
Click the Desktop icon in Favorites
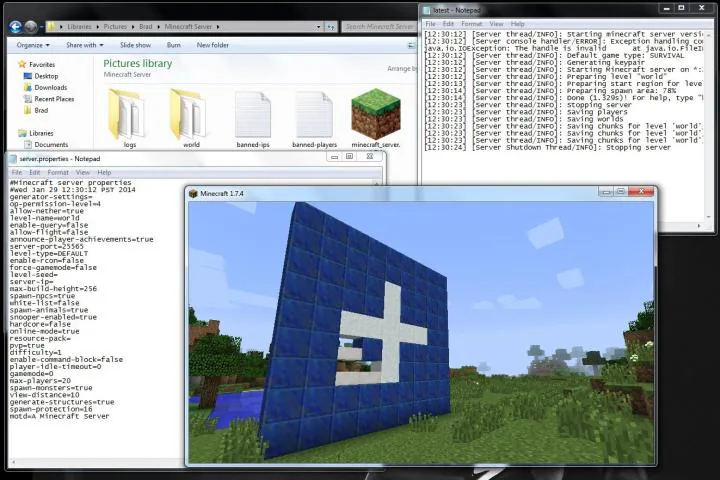pyautogui.click(x=28, y=76)
